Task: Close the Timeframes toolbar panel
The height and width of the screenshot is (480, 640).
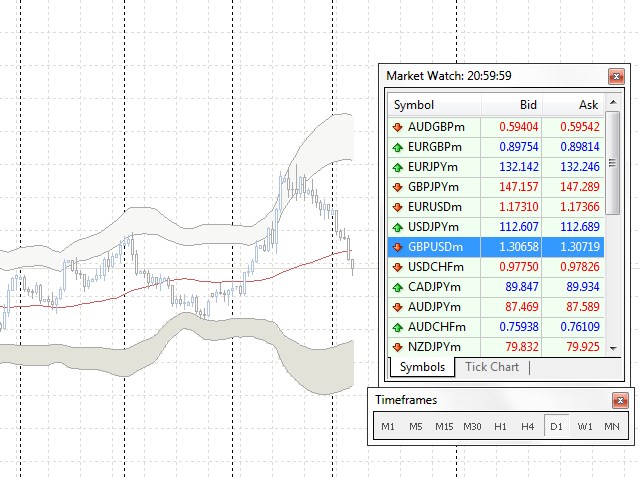Action: pyautogui.click(x=620, y=401)
